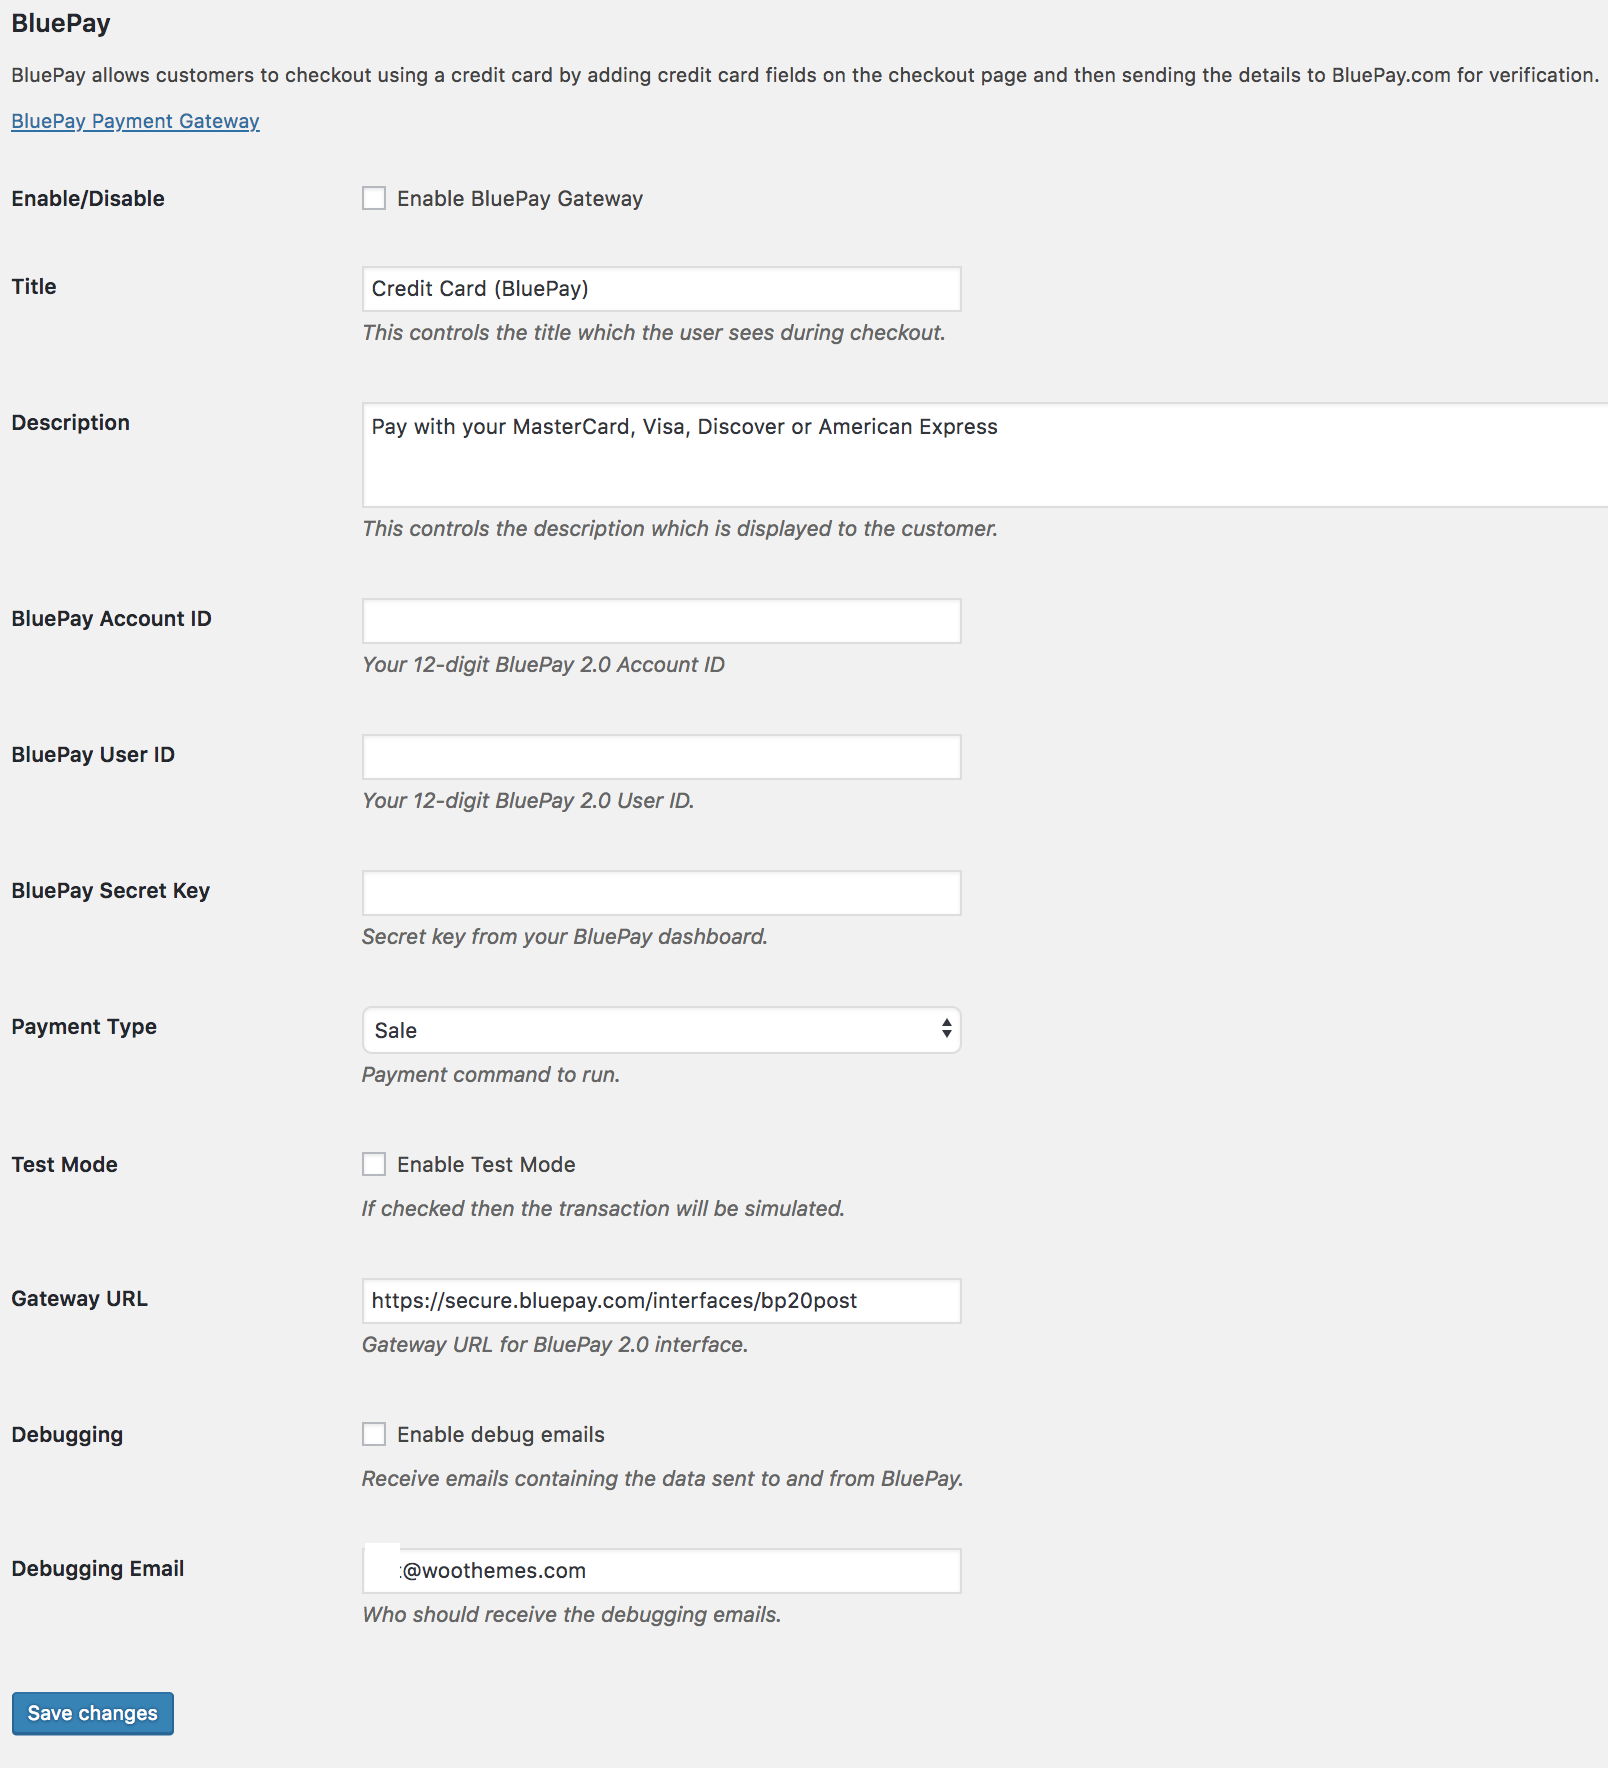Image resolution: width=1608 pixels, height=1768 pixels.
Task: Open the BluePay Payment Gateway link
Action: point(135,120)
